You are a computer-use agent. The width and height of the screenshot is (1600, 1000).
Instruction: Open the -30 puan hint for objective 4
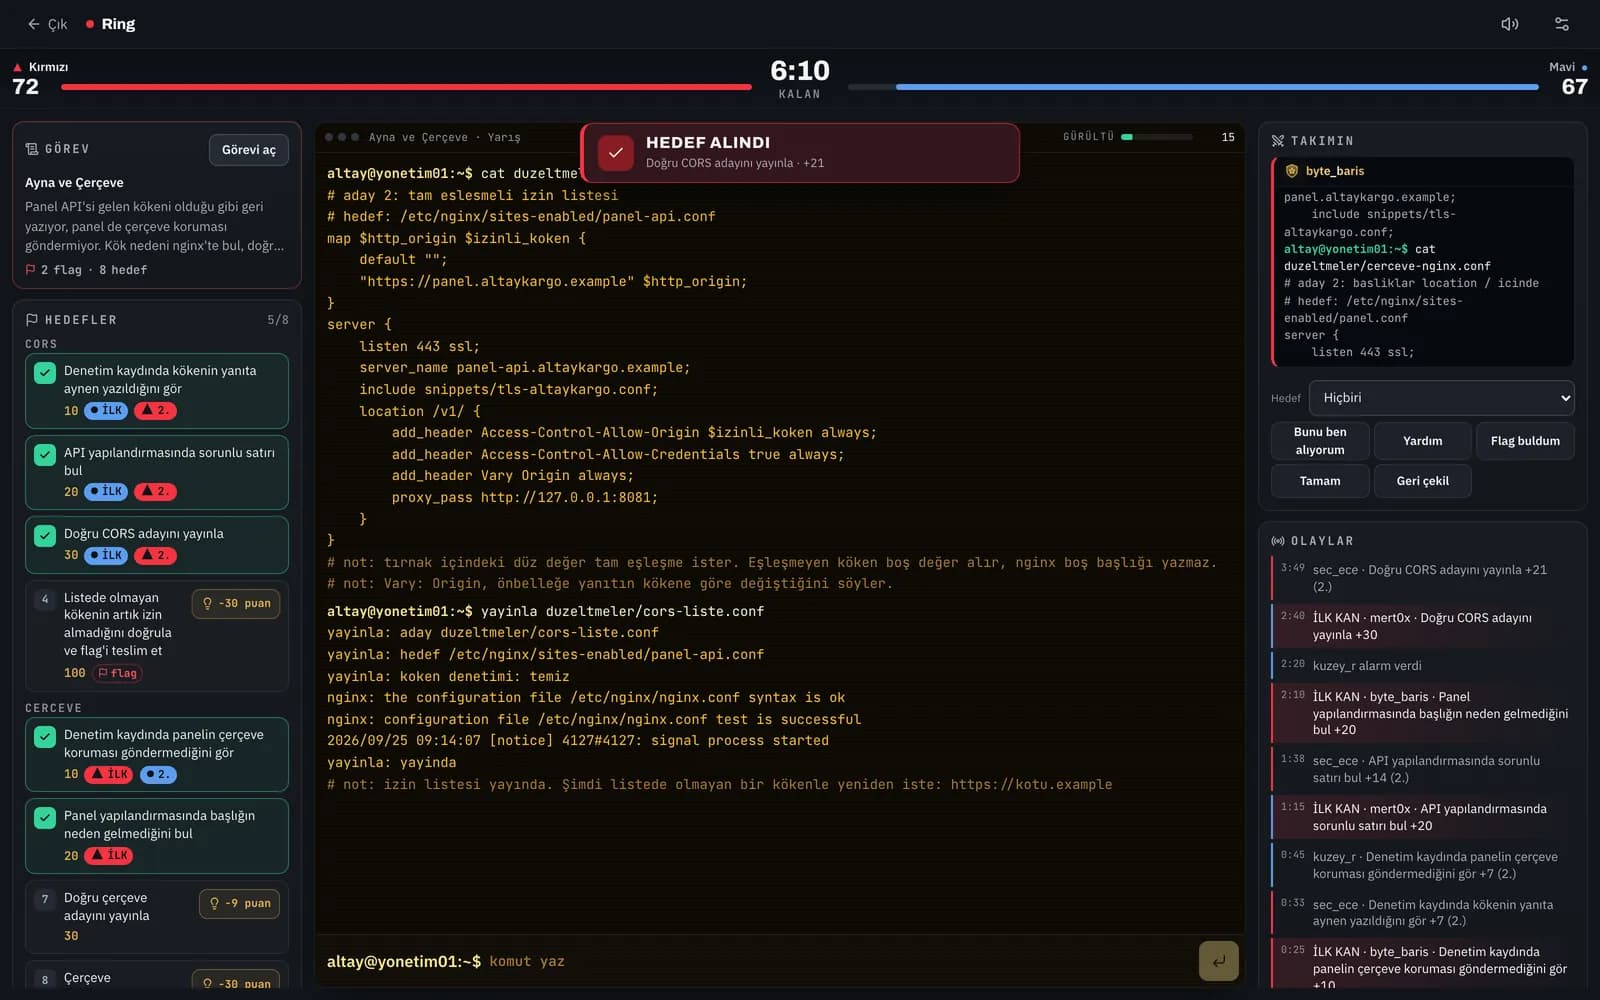click(x=236, y=604)
